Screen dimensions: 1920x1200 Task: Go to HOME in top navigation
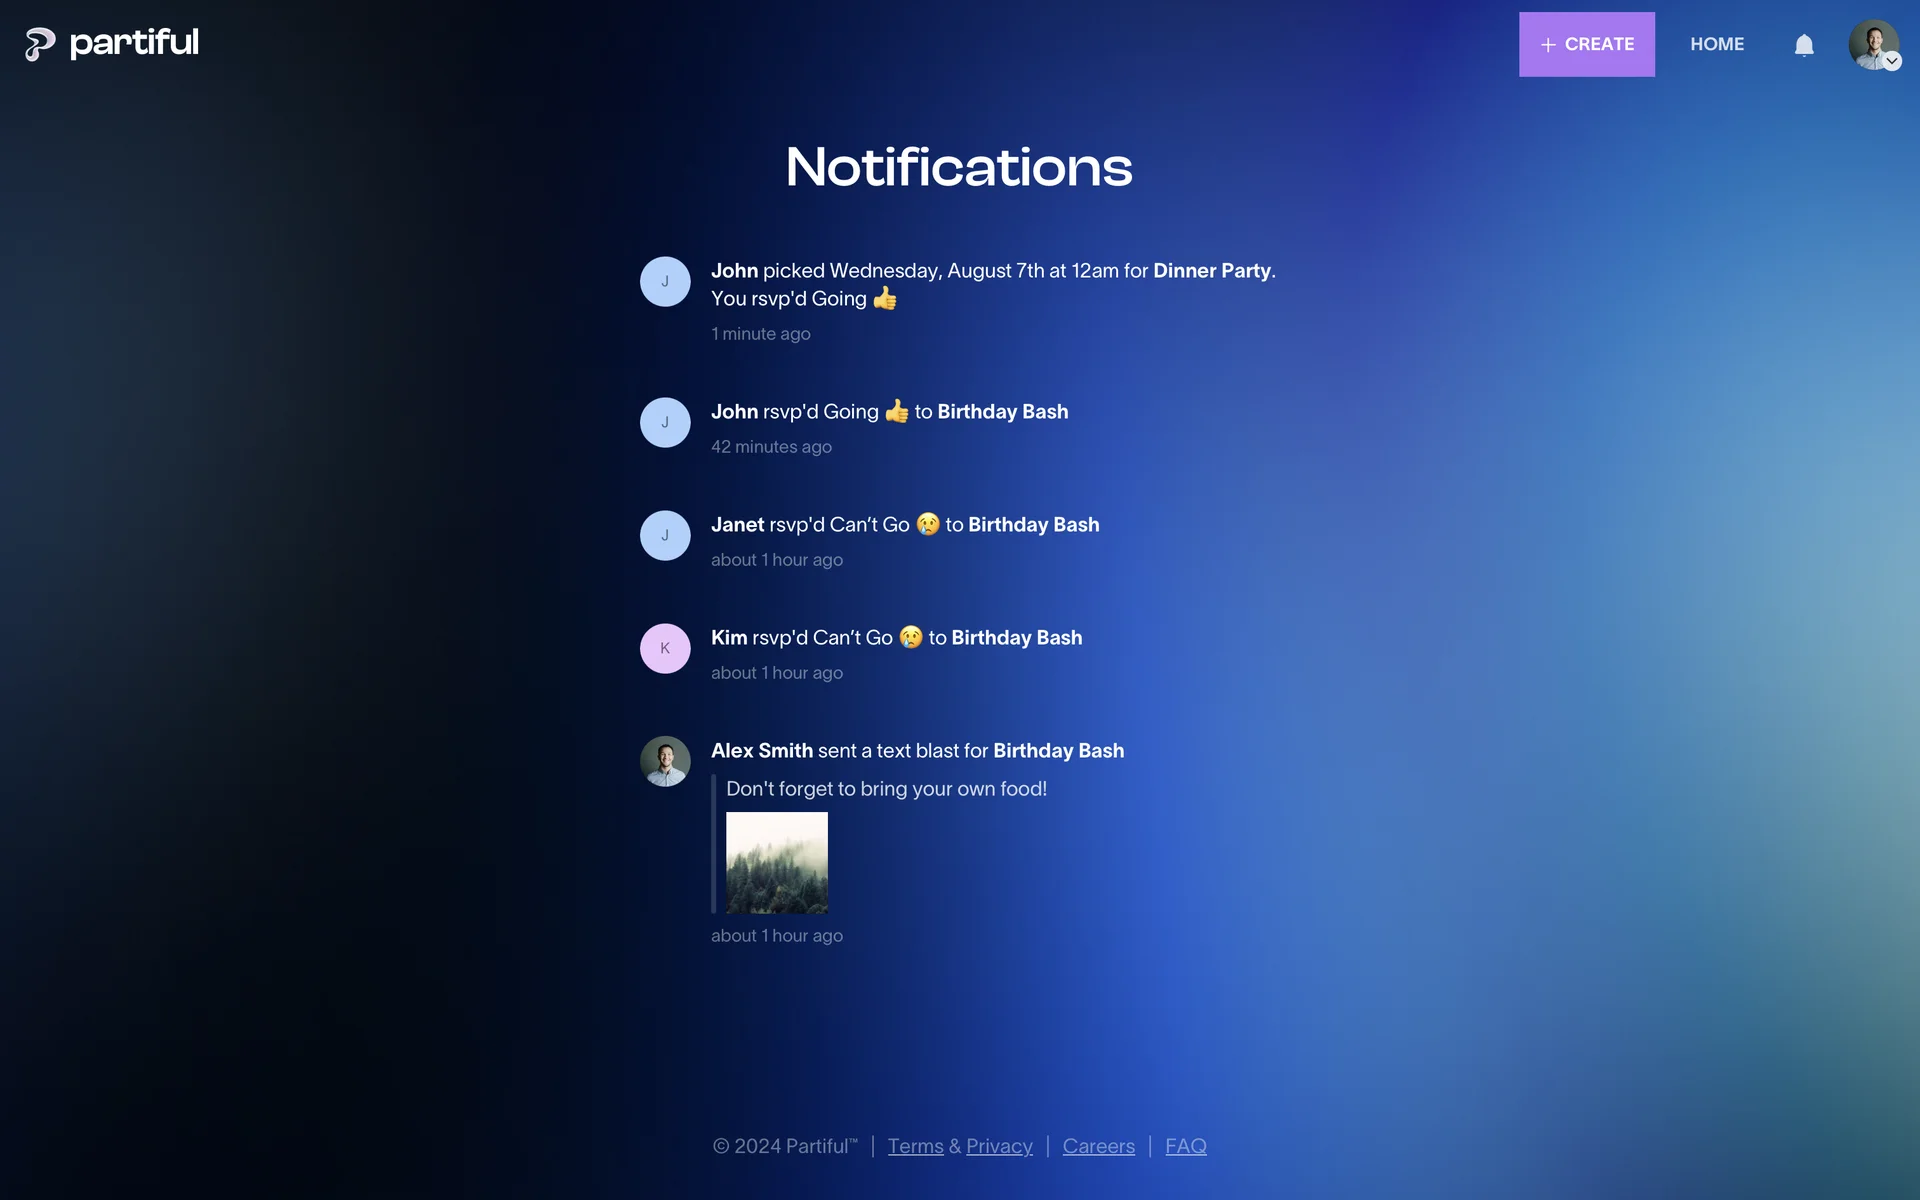(x=1716, y=44)
